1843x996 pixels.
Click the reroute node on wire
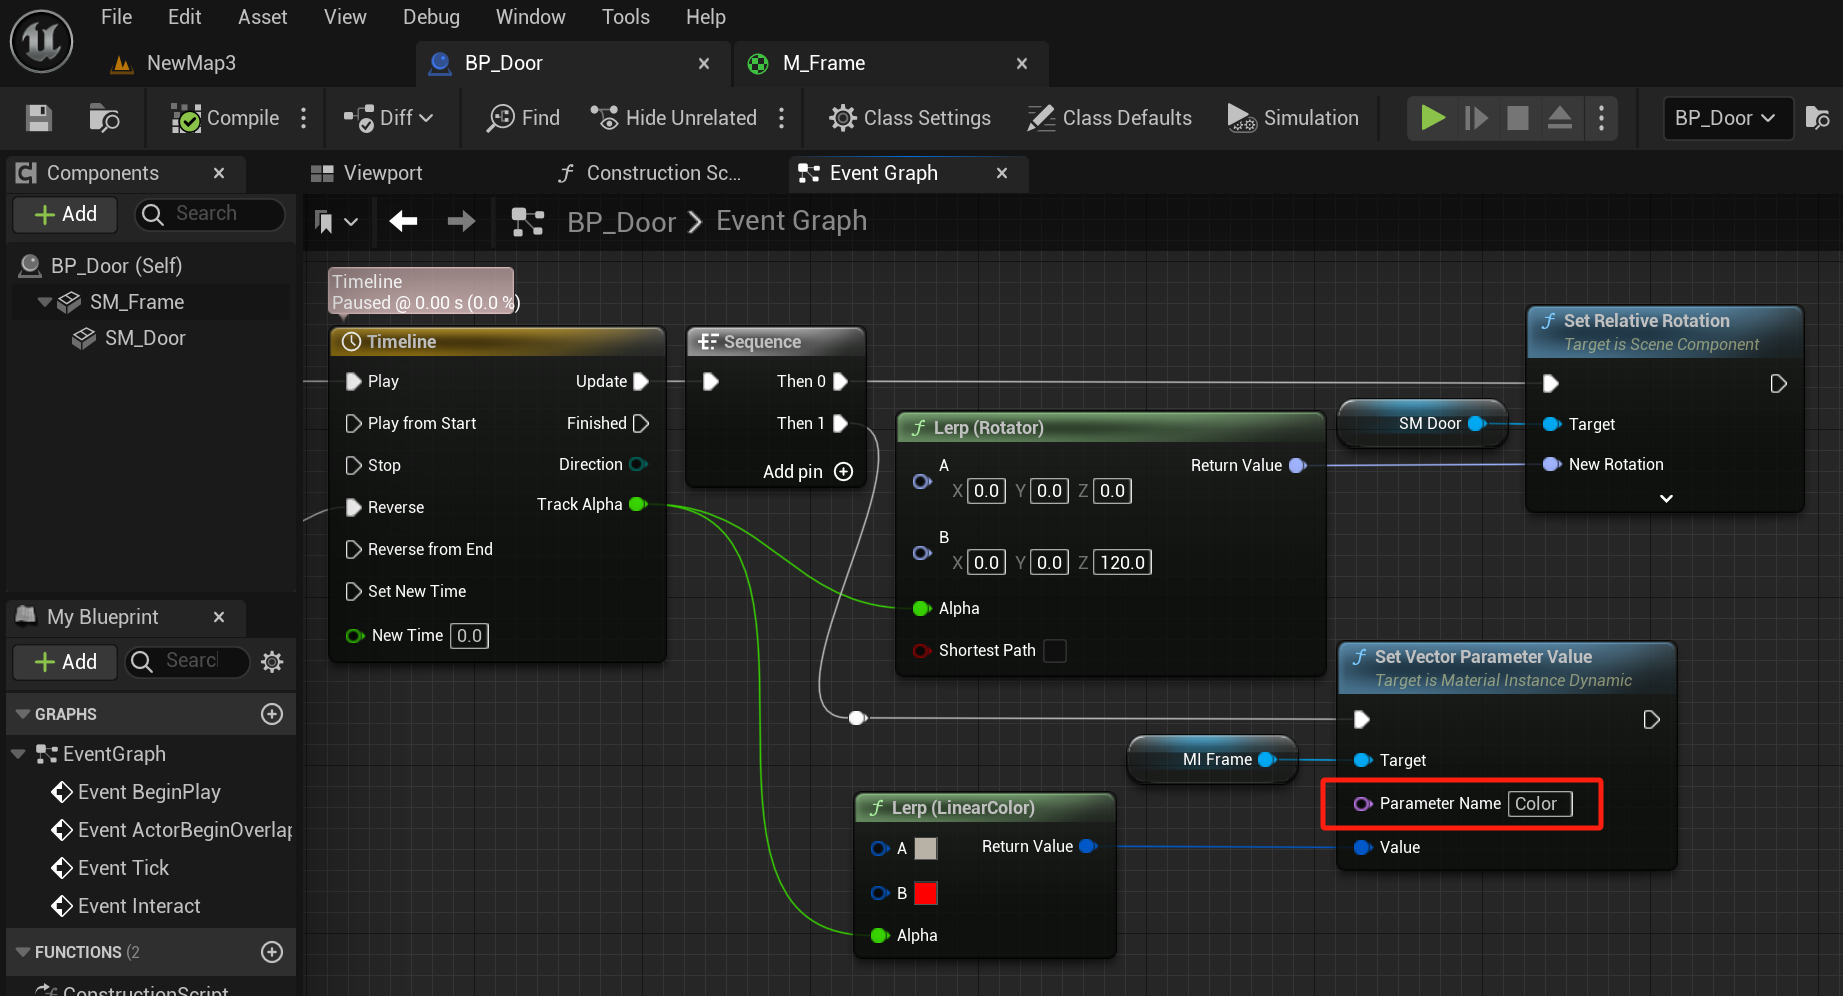(x=857, y=718)
